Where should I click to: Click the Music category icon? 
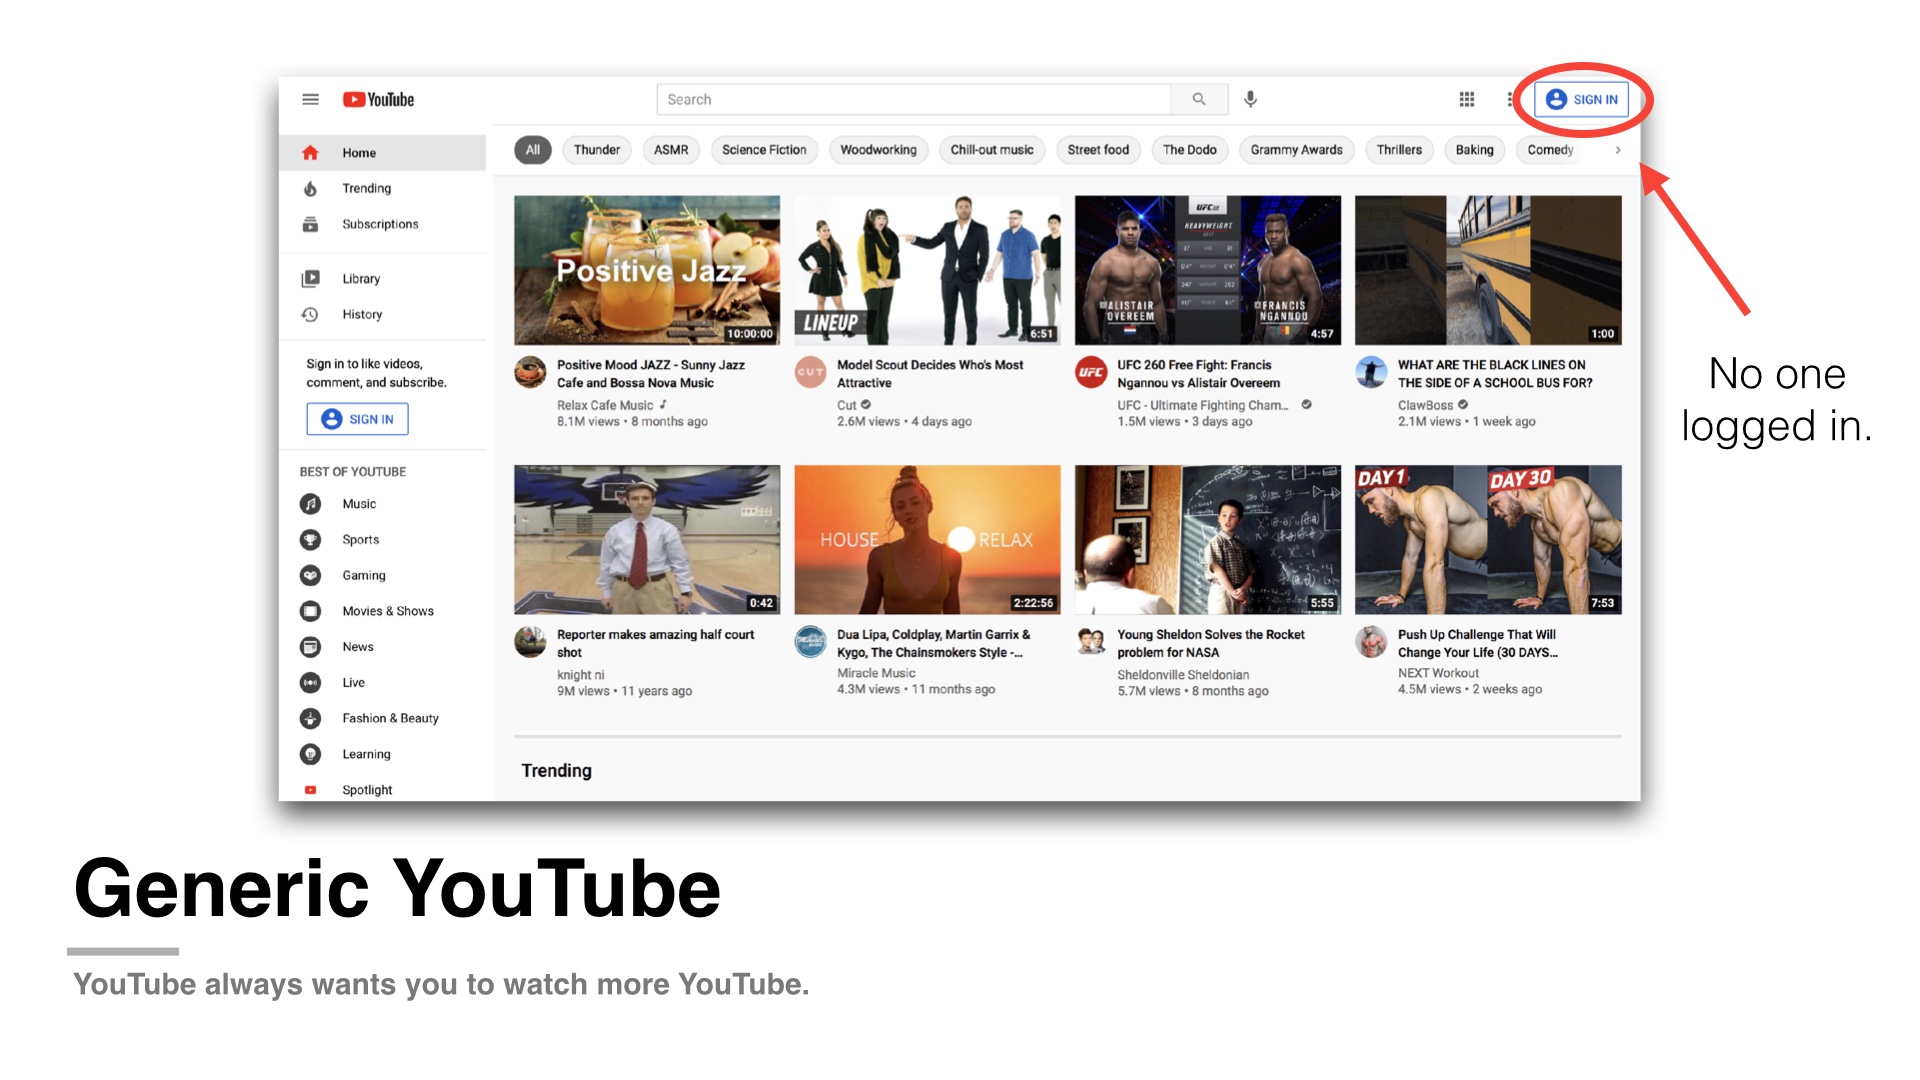(311, 504)
